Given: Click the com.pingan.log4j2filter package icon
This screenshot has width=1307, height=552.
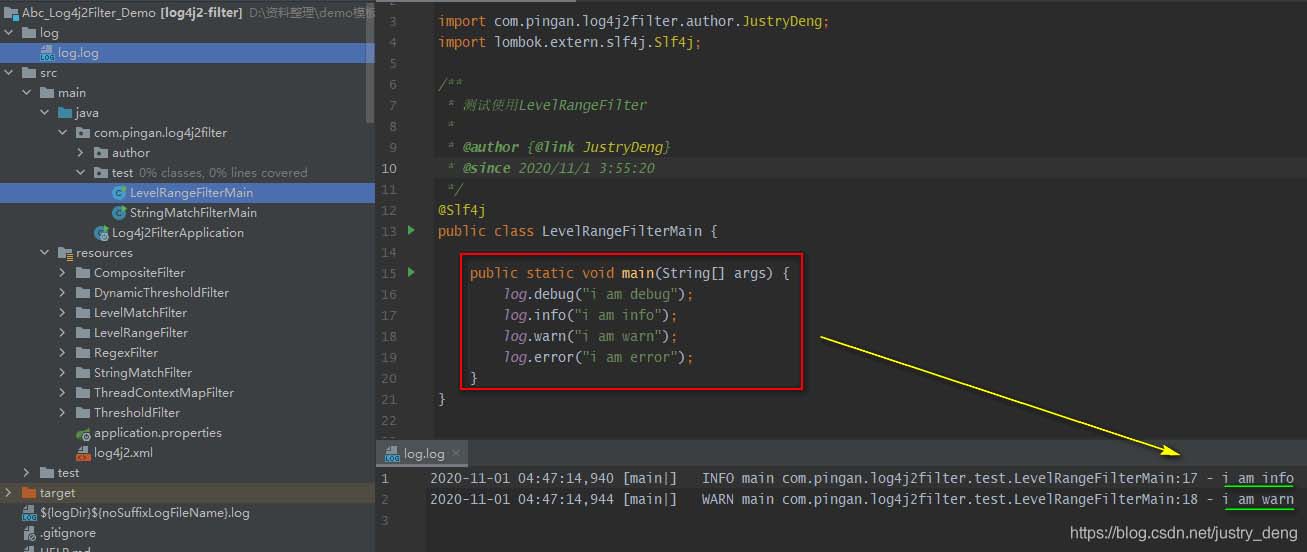Looking at the screenshot, I should [84, 133].
